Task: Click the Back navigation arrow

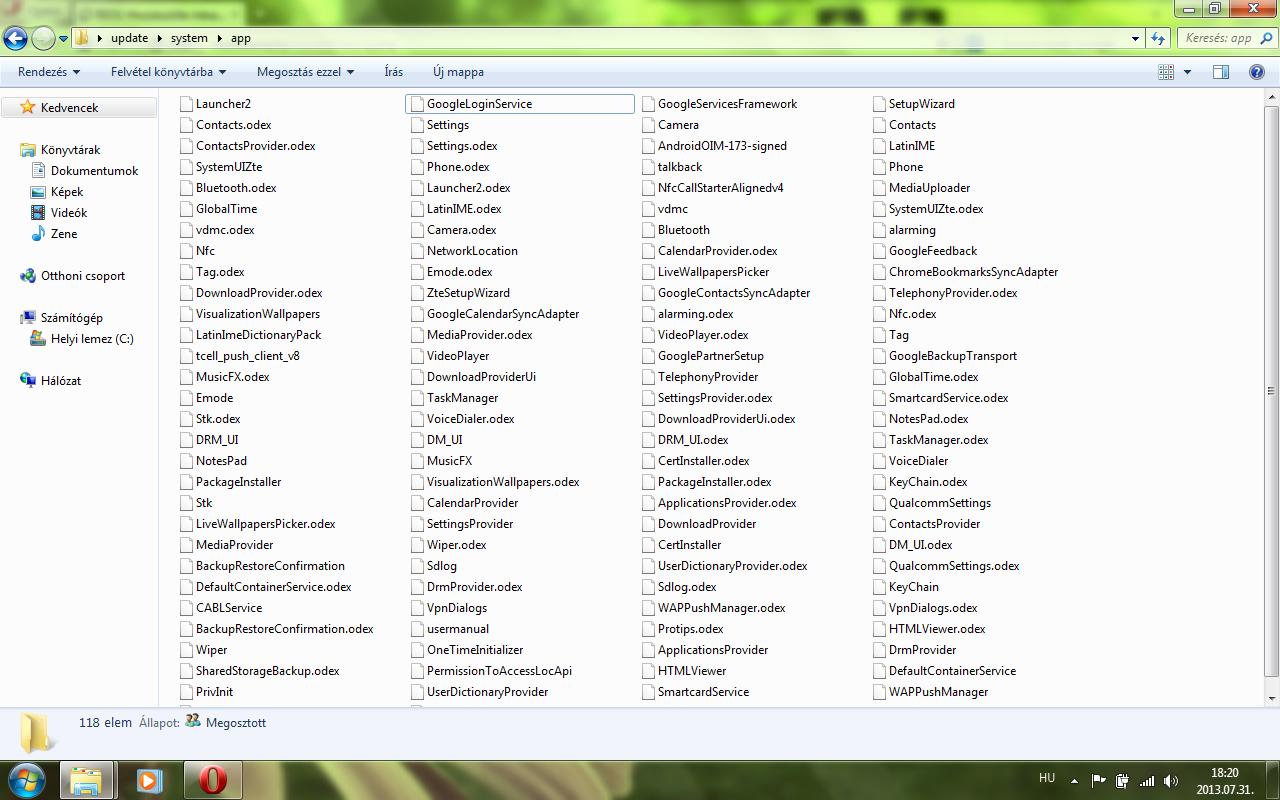Action: 15,38
